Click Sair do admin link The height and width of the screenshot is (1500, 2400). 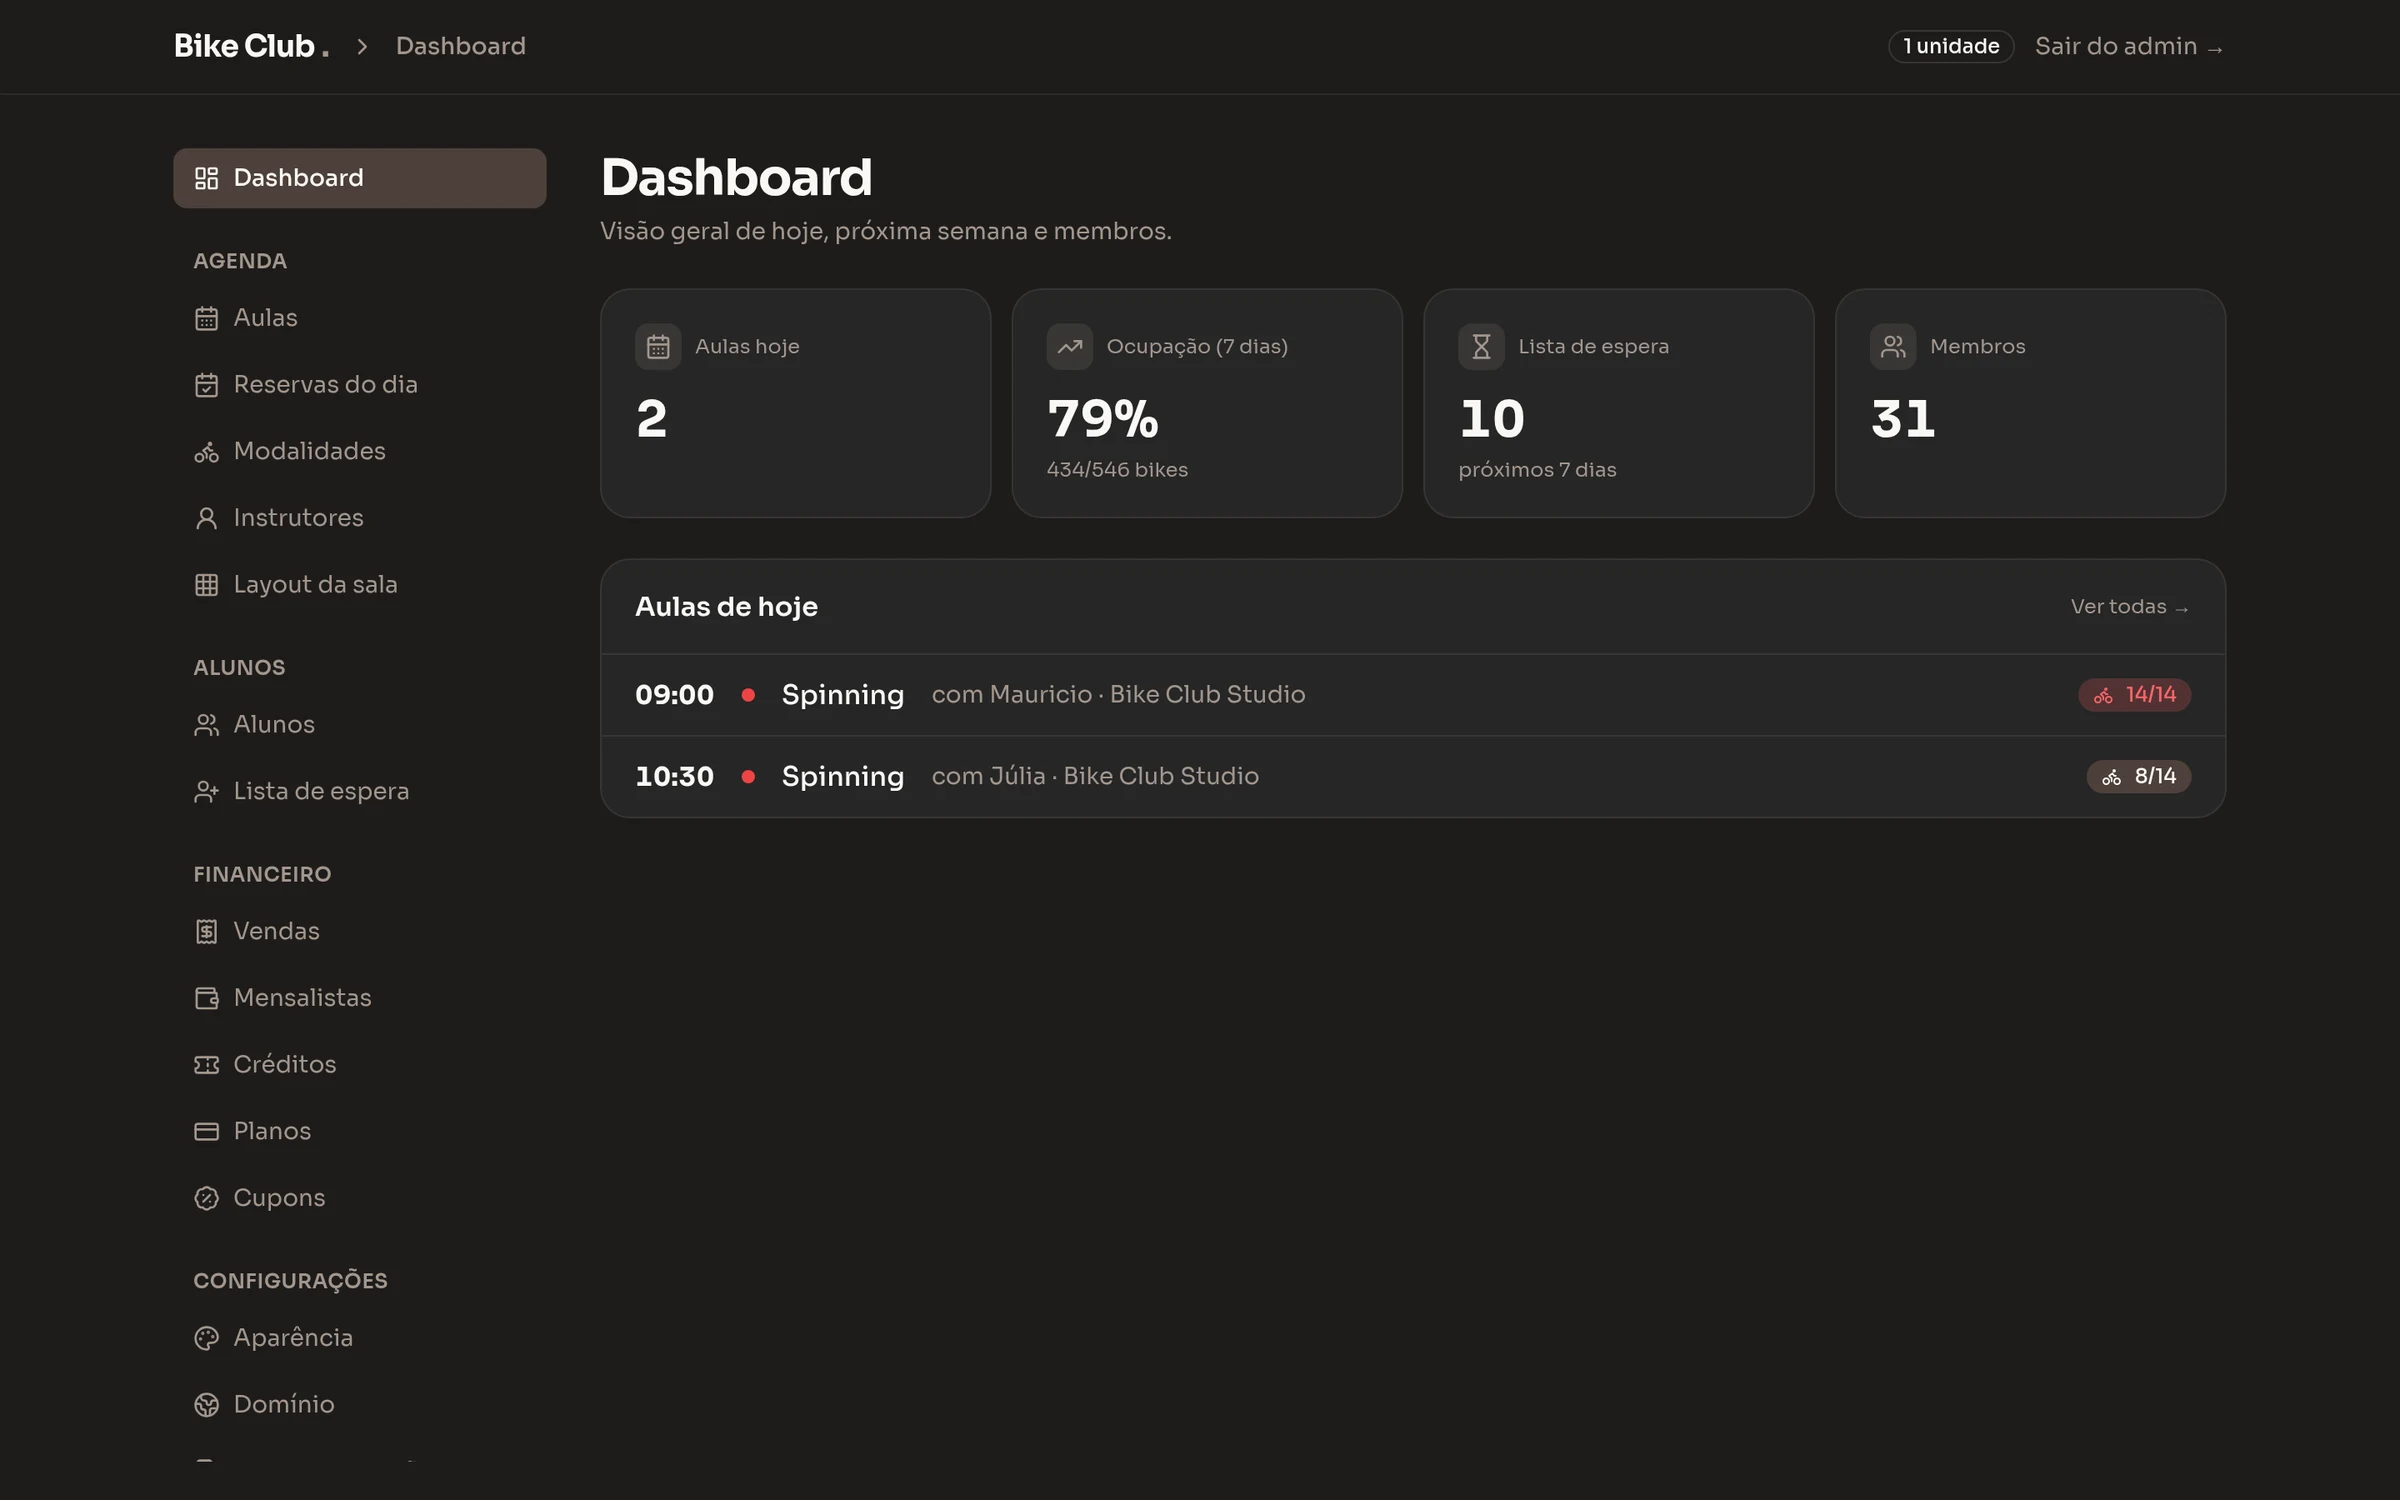pyautogui.click(x=2129, y=46)
